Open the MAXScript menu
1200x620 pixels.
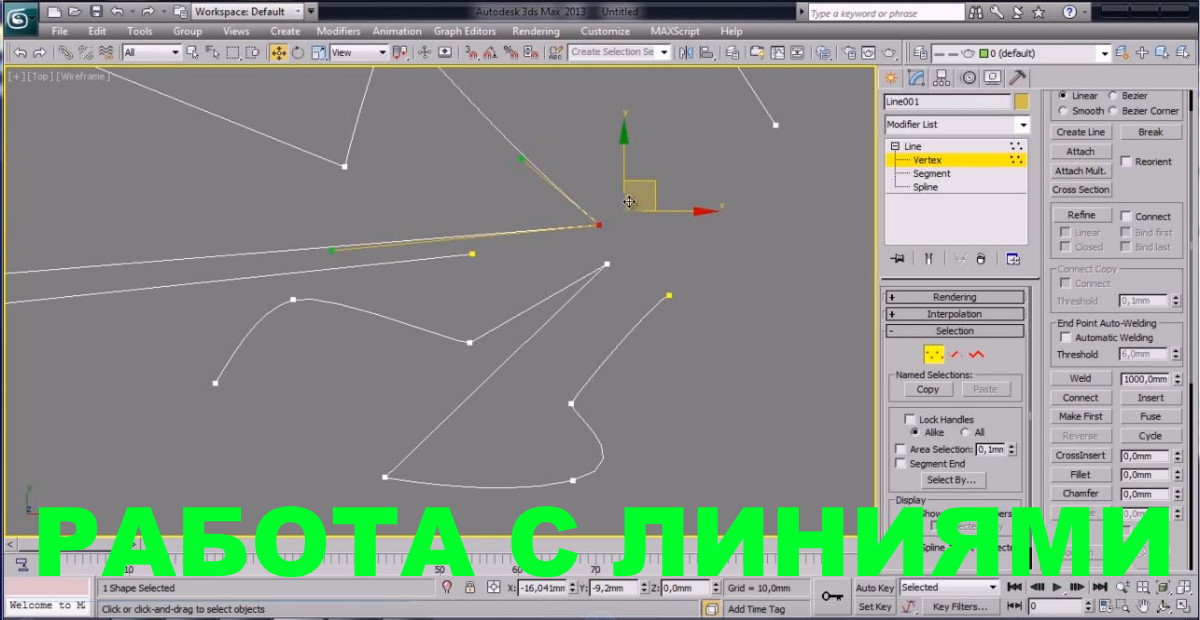coord(675,31)
